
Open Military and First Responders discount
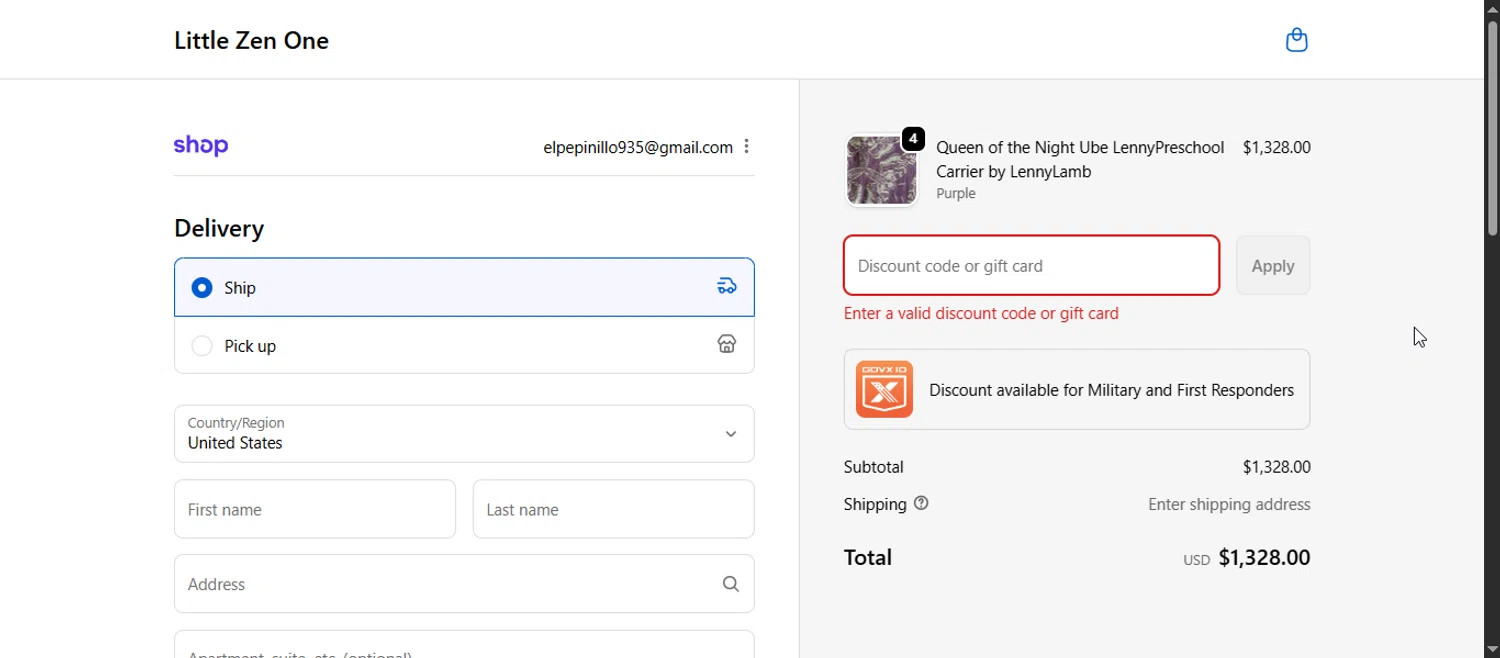(1077, 389)
